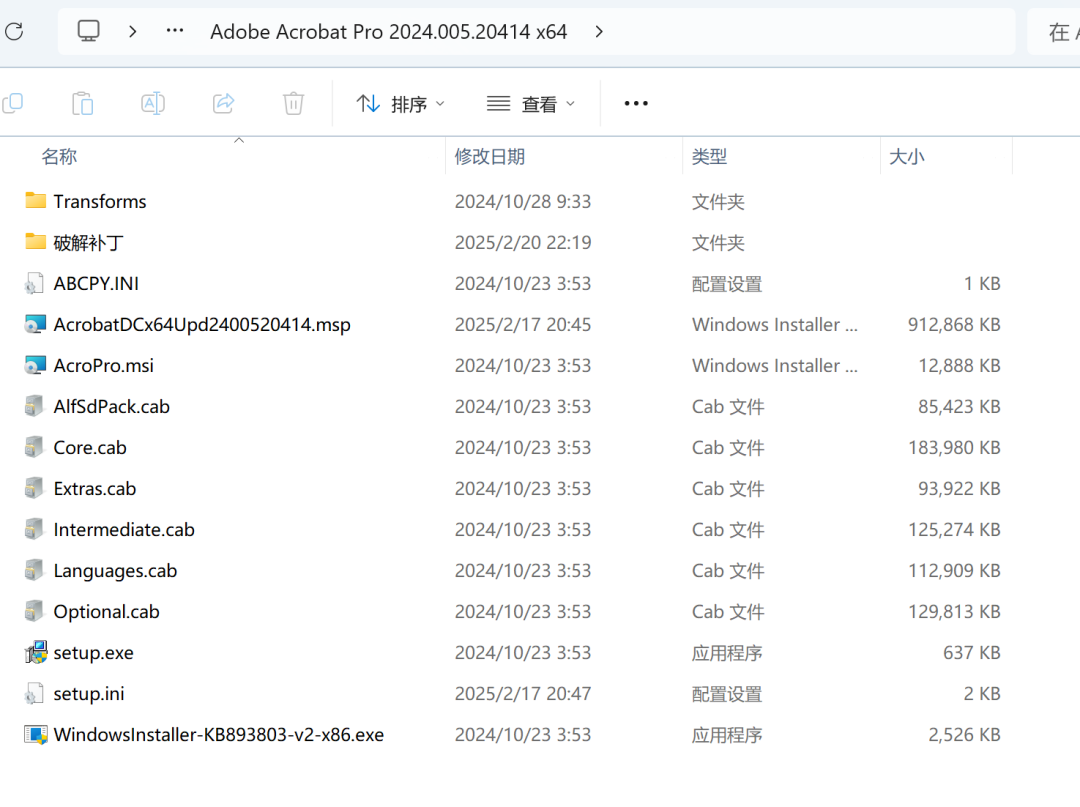The width and height of the screenshot is (1080, 807).
Task: Select the AcrobatDCx64Upd2400520414.msp file name
Action: coord(202,324)
